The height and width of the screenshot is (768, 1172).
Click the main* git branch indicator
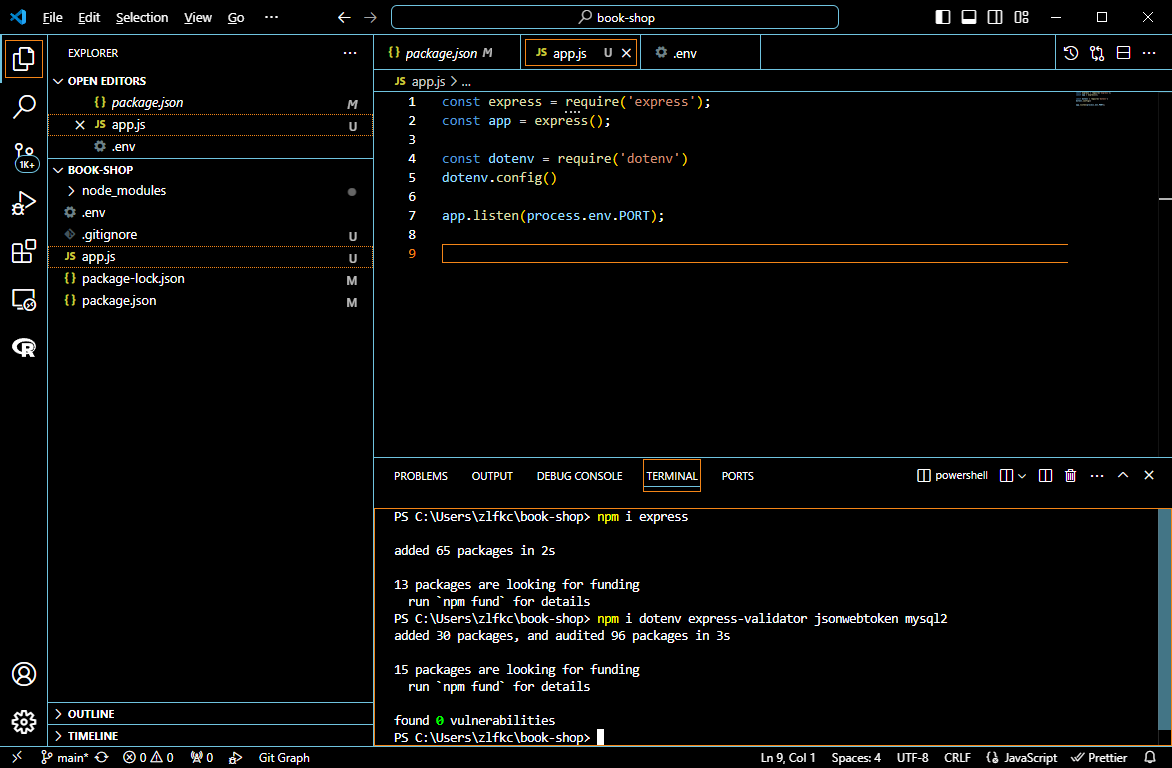click(x=64, y=758)
